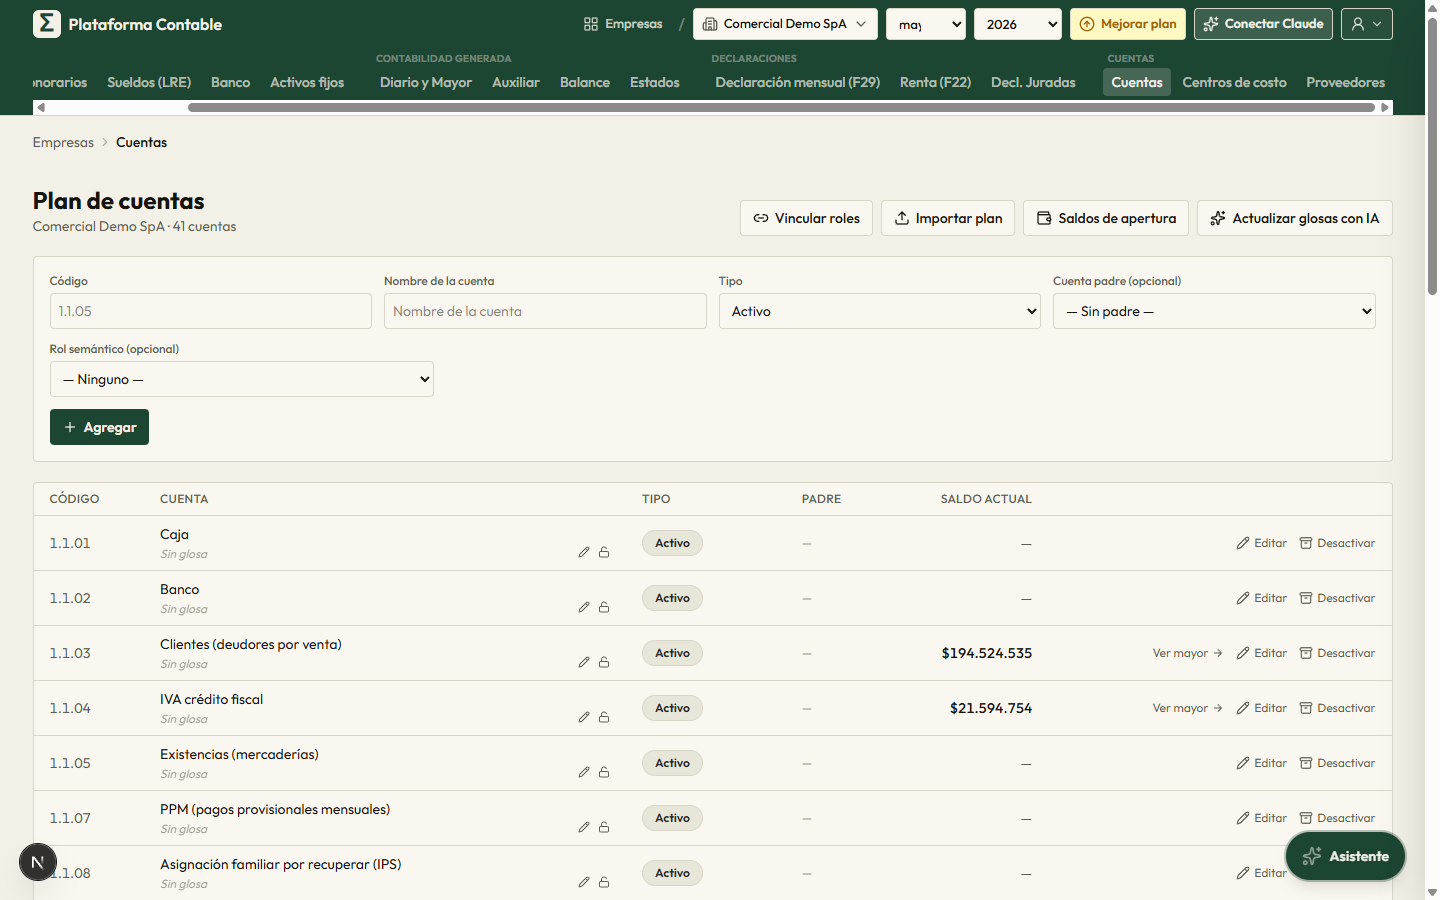This screenshot has width=1440, height=900.
Task: Open the user profile menu icon
Action: (1366, 24)
